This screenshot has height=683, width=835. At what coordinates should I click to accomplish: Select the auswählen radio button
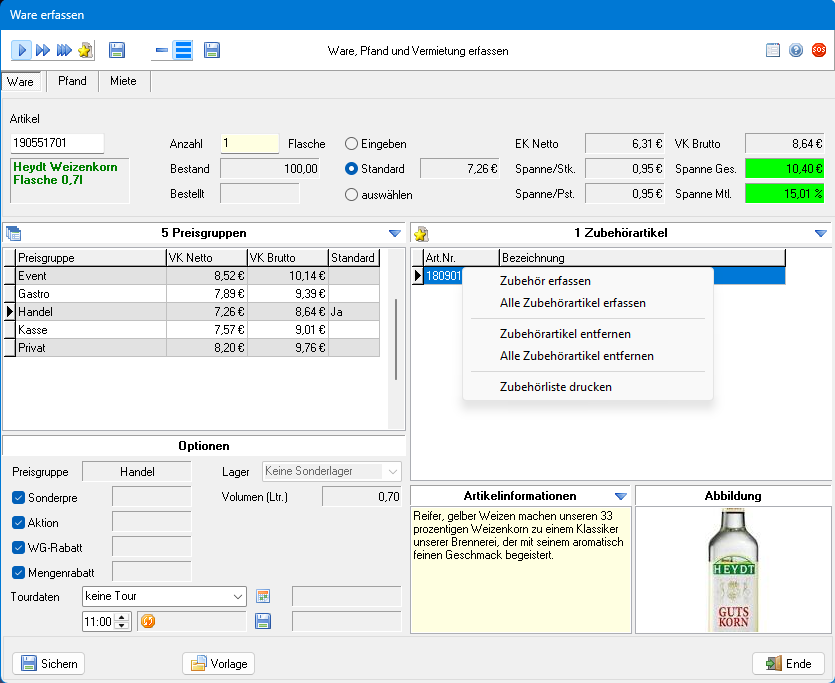pos(351,194)
